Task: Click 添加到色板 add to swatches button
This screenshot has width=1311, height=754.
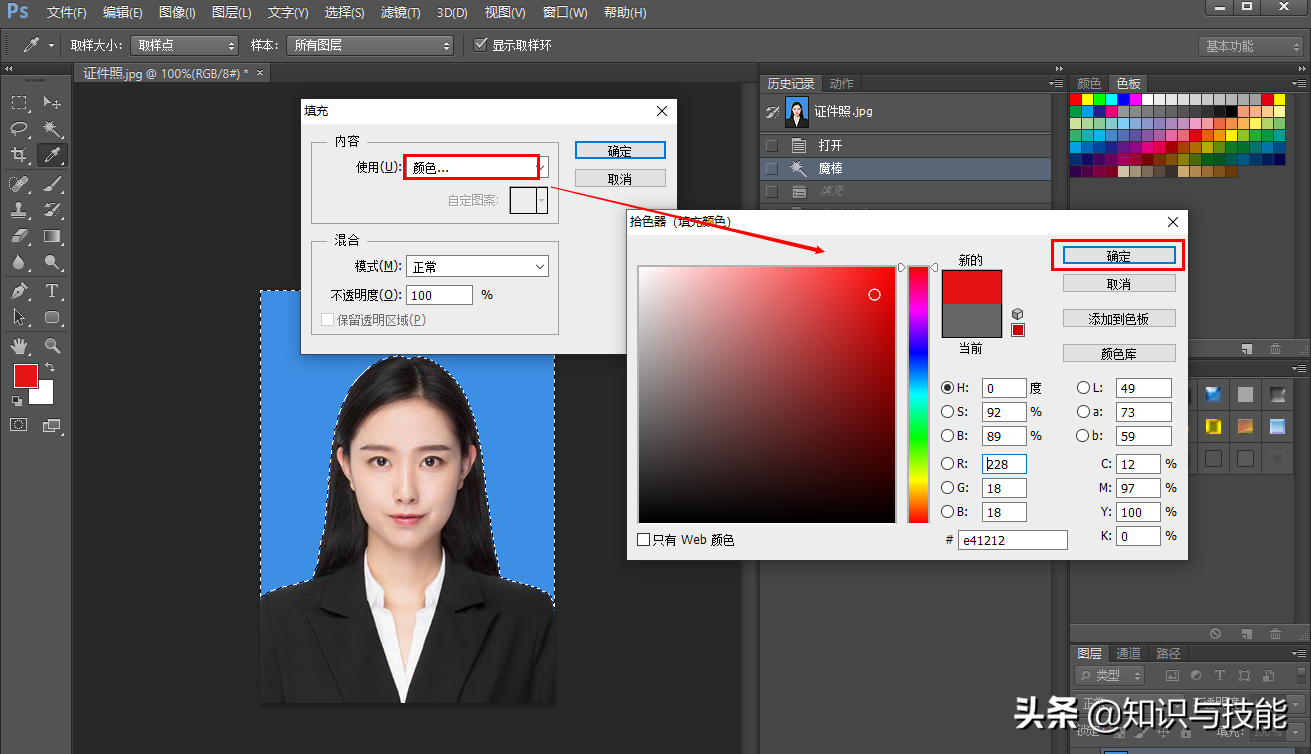Action: coord(1119,319)
